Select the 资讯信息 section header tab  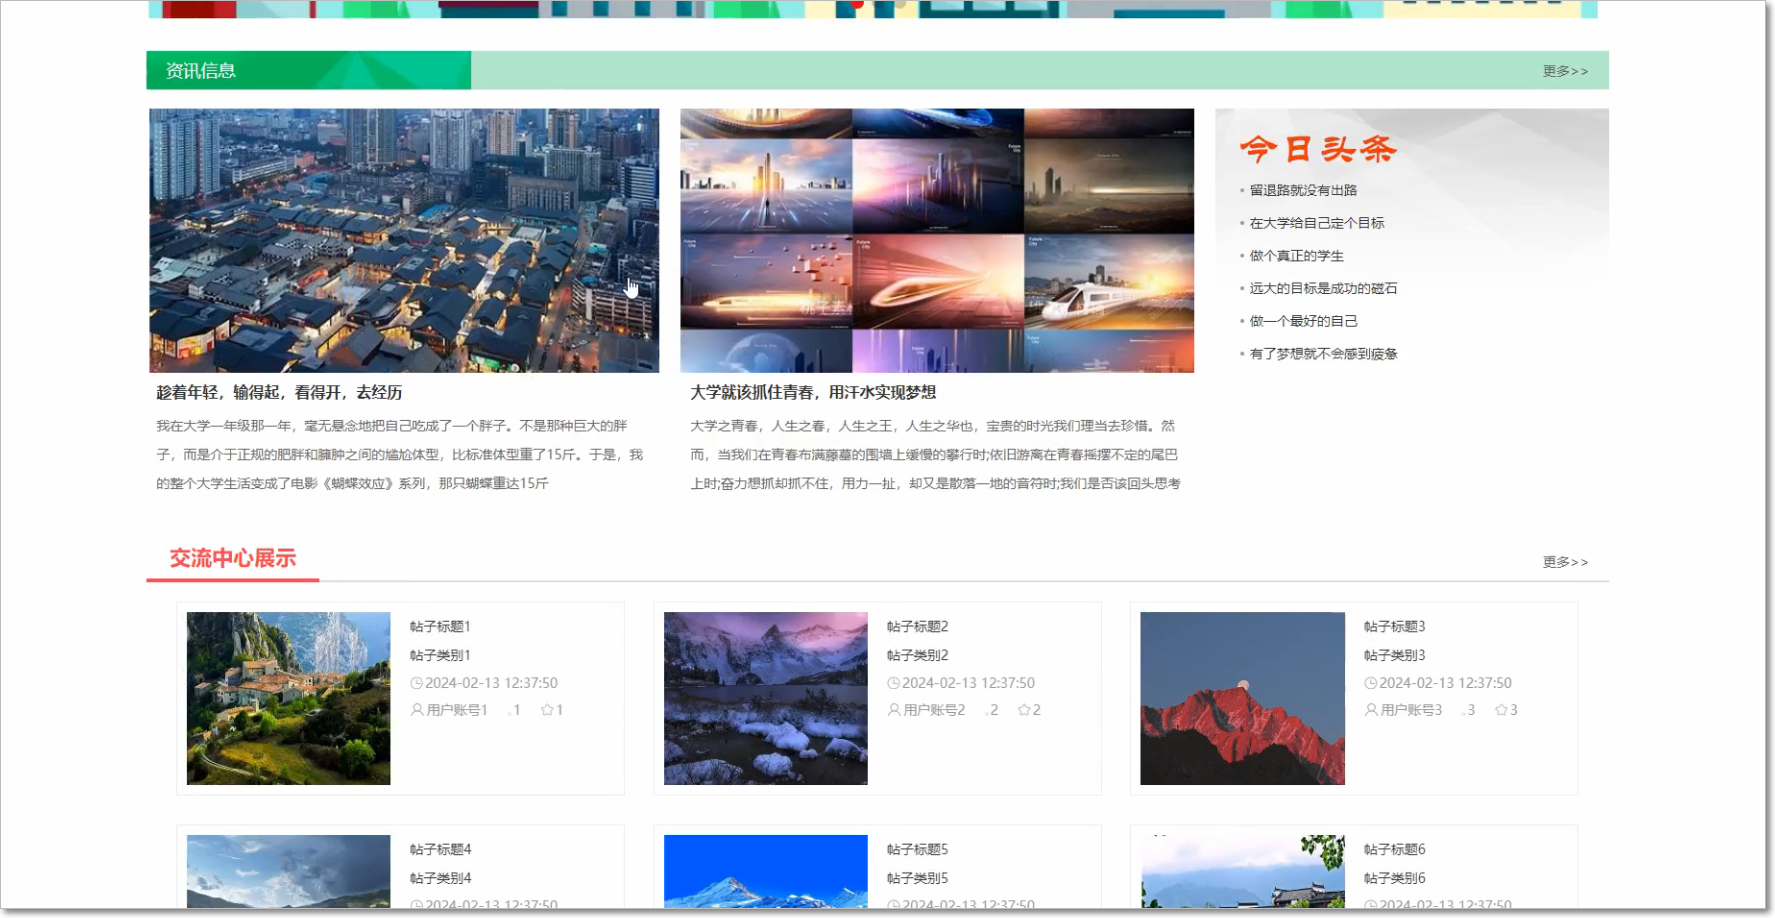309,70
